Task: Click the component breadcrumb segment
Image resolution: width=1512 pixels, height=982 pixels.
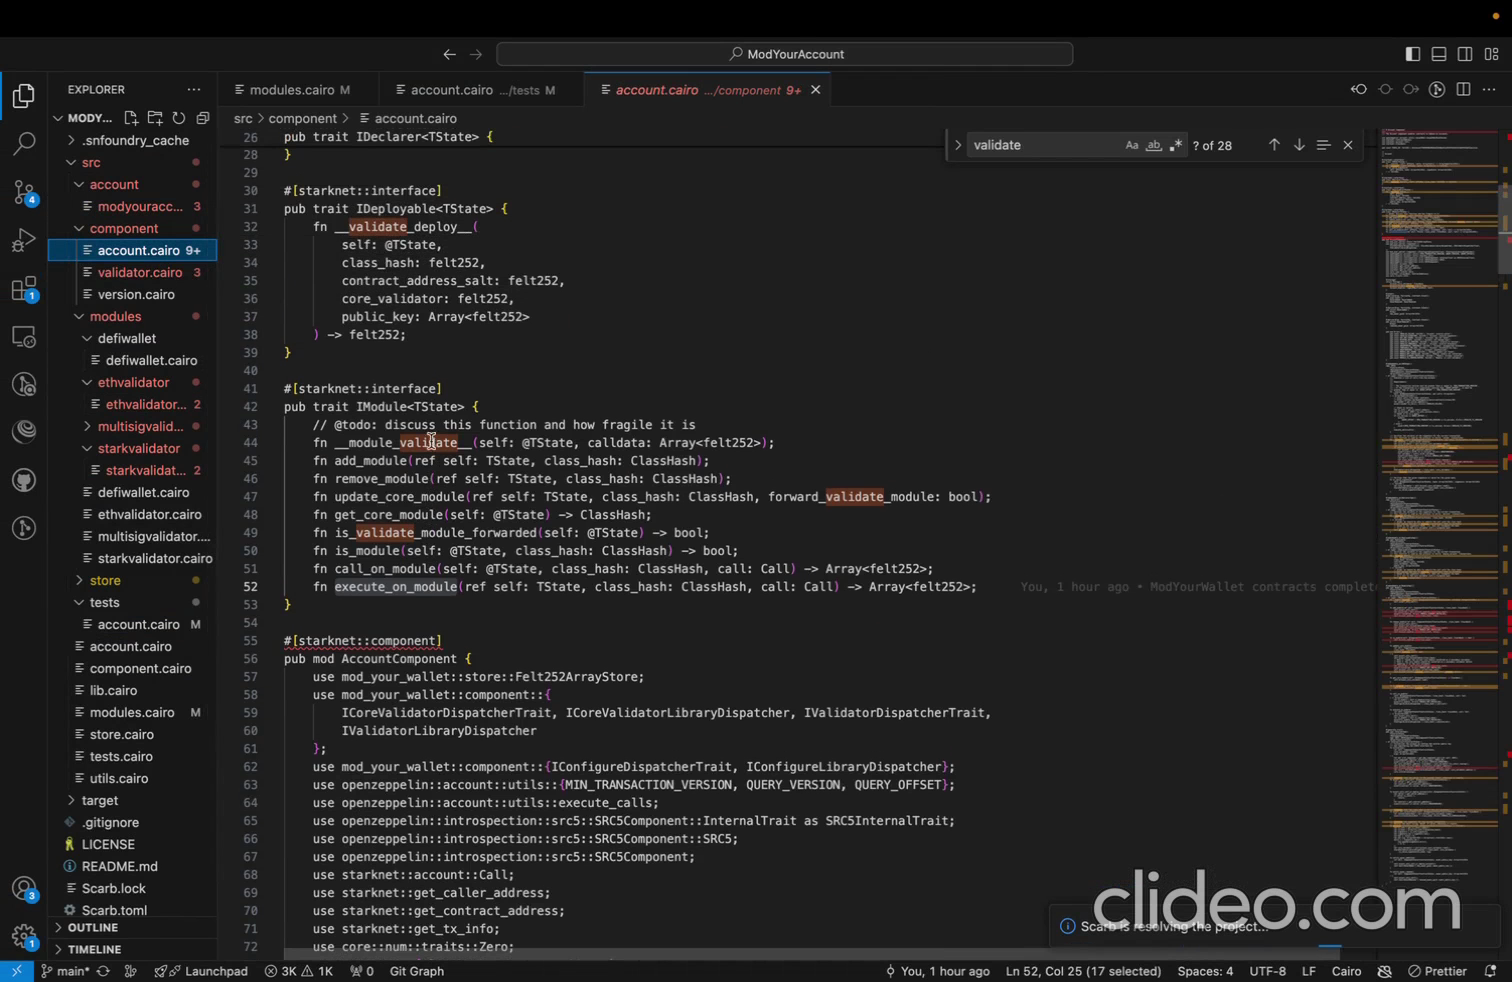Action: 302,118
